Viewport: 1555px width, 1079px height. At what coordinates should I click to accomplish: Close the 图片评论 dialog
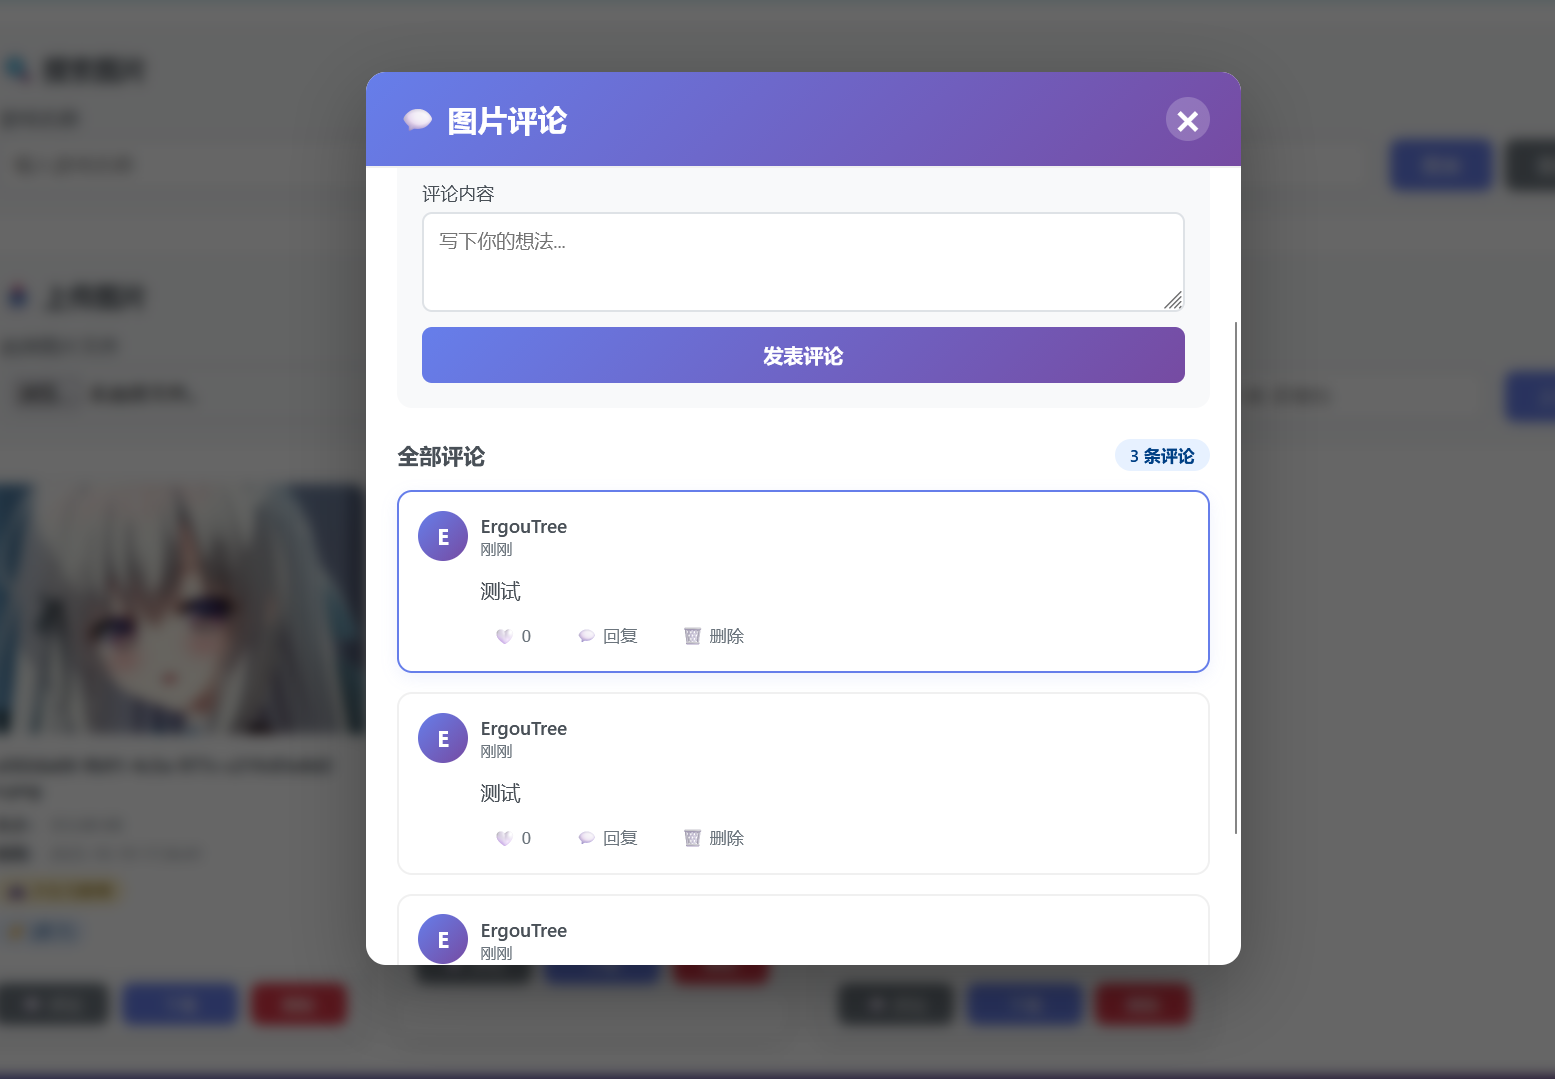1187,120
